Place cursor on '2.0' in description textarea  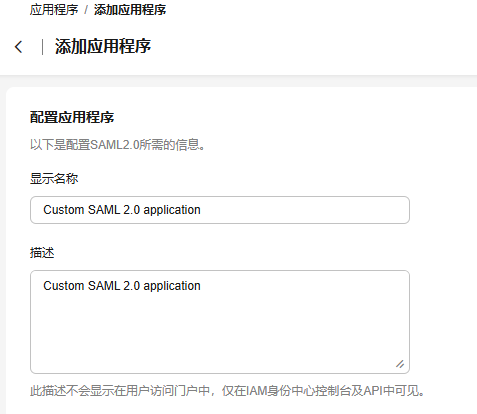(132, 286)
